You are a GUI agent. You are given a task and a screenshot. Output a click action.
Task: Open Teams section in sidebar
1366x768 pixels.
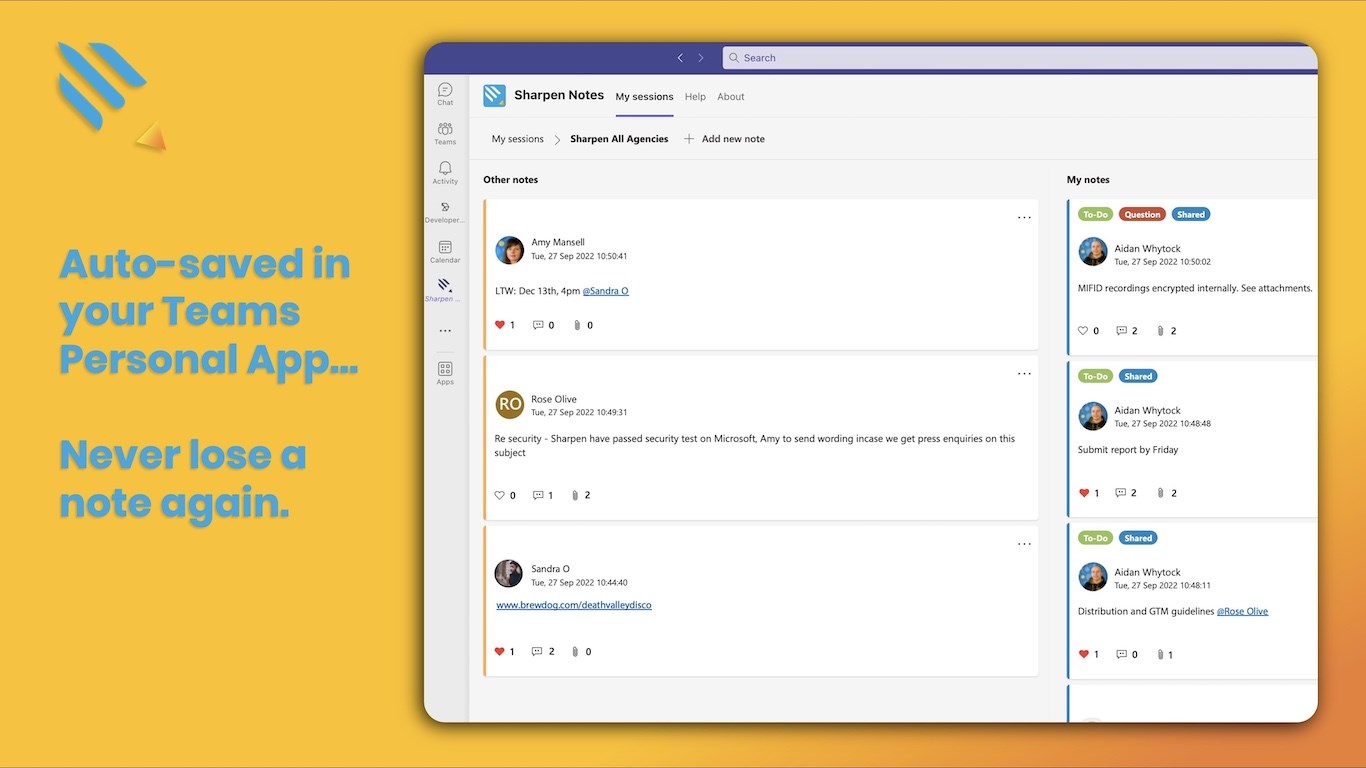(x=445, y=133)
